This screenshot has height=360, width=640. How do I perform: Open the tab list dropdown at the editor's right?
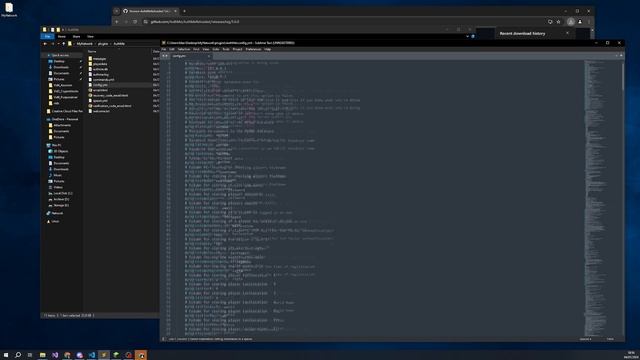[621, 56]
